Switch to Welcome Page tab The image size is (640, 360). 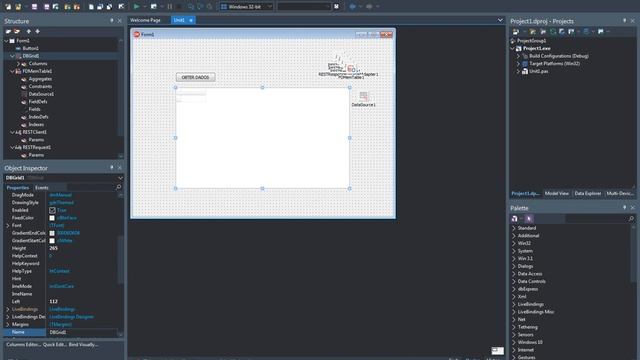pyautogui.click(x=145, y=20)
